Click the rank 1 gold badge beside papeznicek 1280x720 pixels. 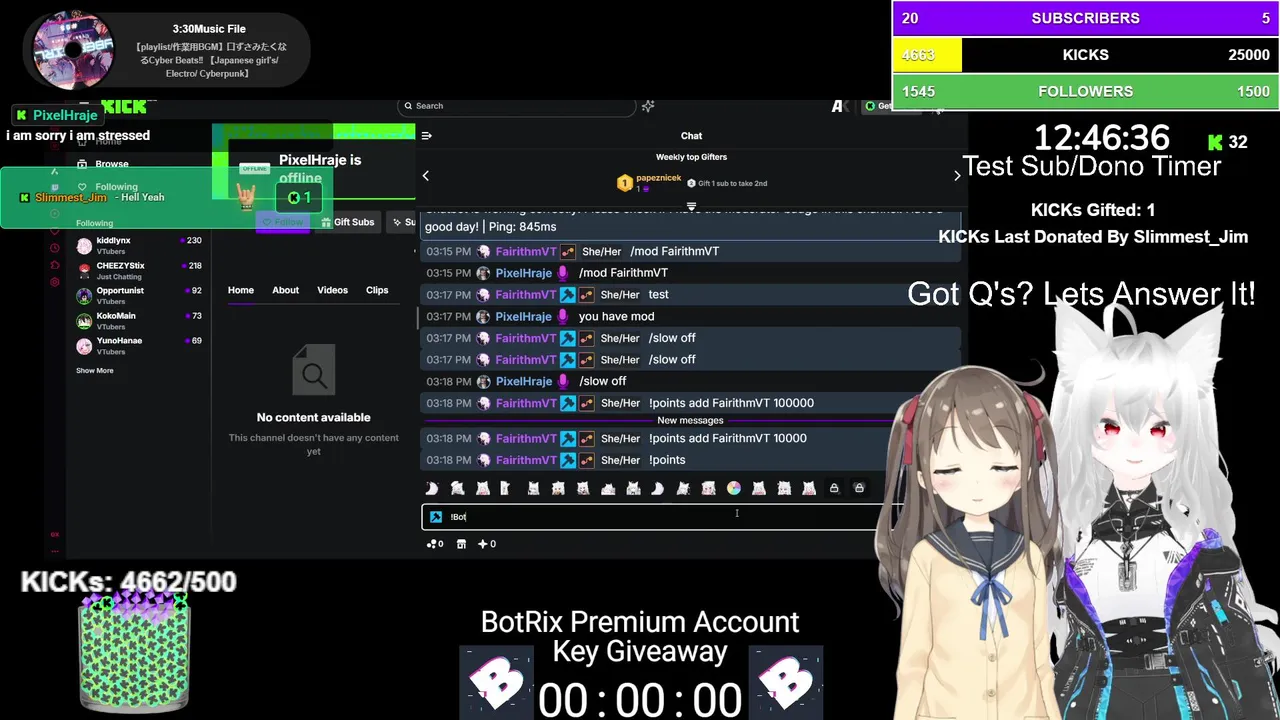pyautogui.click(x=625, y=183)
